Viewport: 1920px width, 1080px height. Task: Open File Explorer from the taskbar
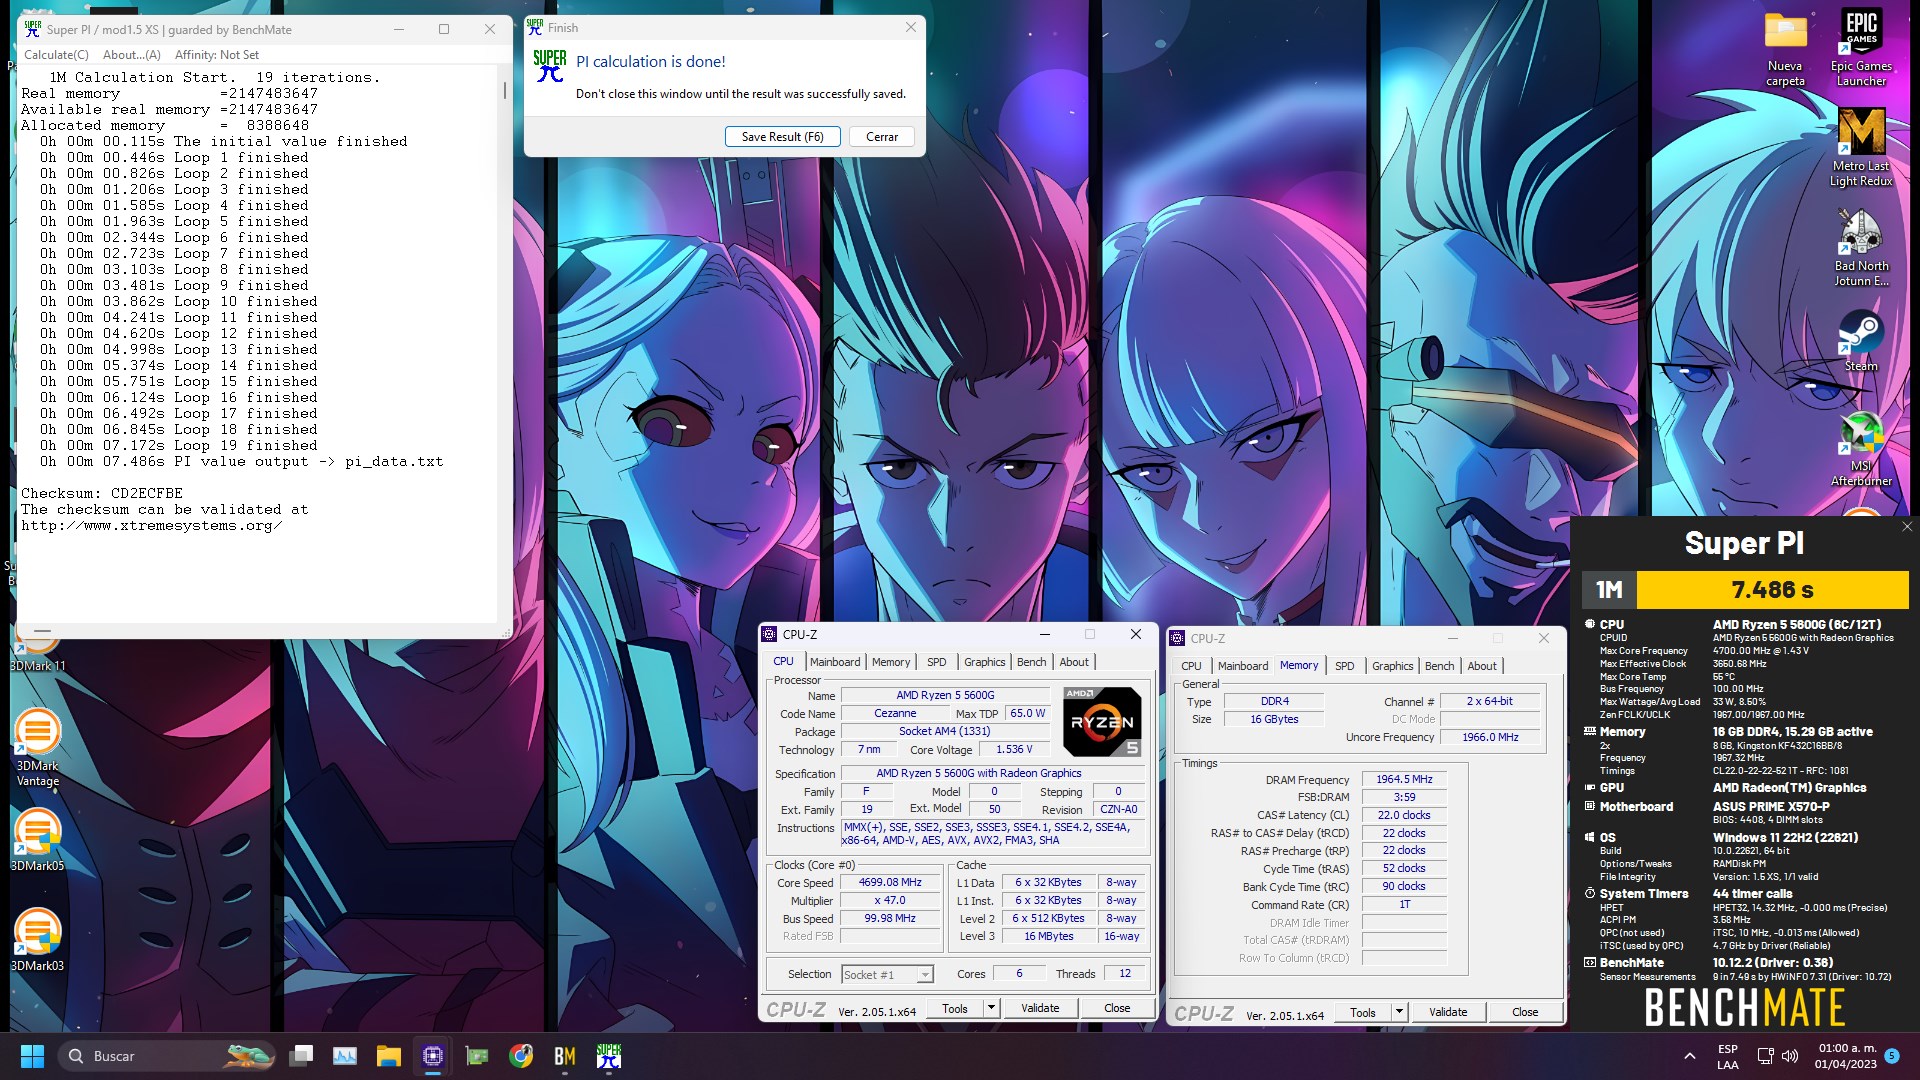pos(389,1056)
